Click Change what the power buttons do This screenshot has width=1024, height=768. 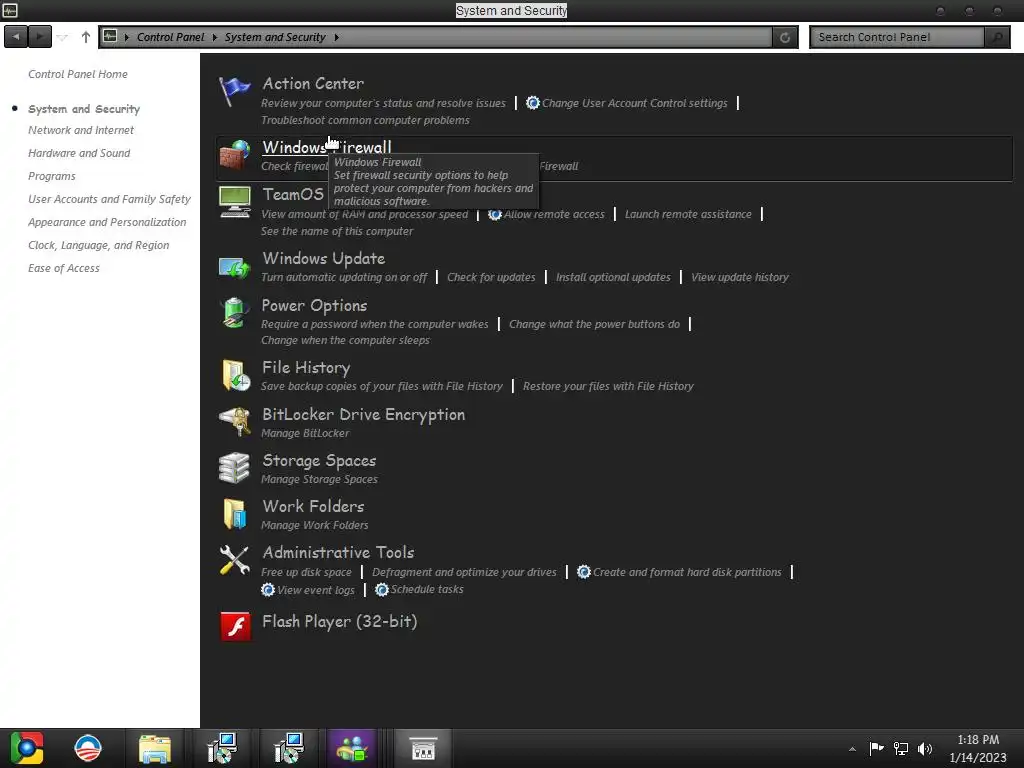tap(594, 324)
